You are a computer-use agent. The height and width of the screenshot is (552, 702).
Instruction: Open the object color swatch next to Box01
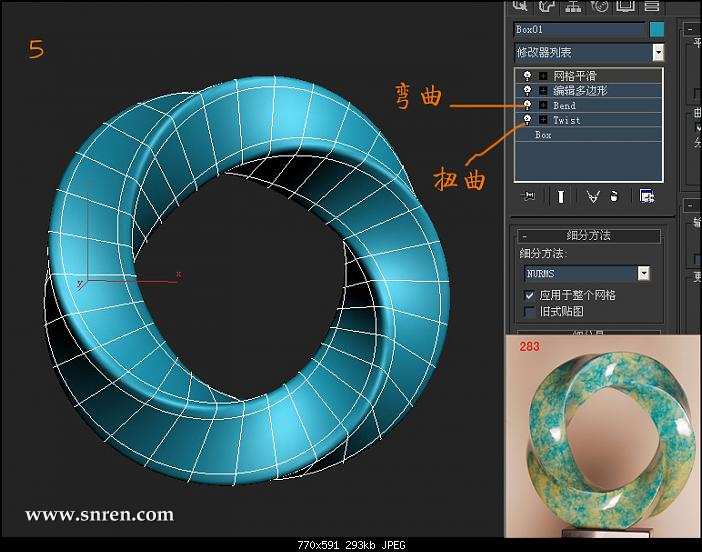[x=657, y=30]
